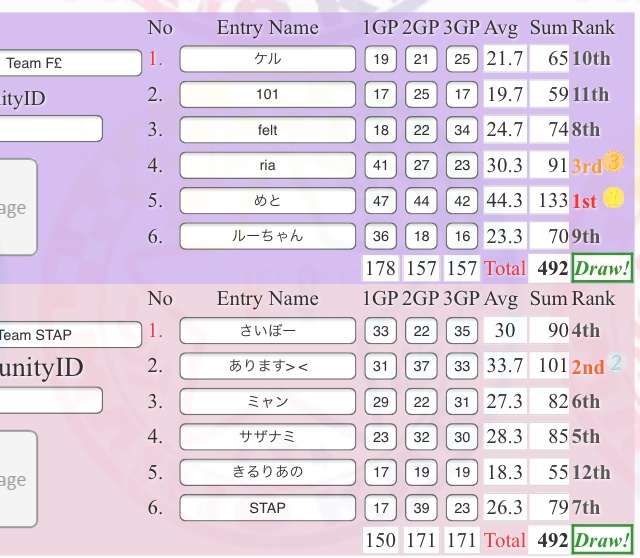Click the bronze medal icon beside 3rd
The width and height of the screenshot is (640, 558).
pos(614,162)
